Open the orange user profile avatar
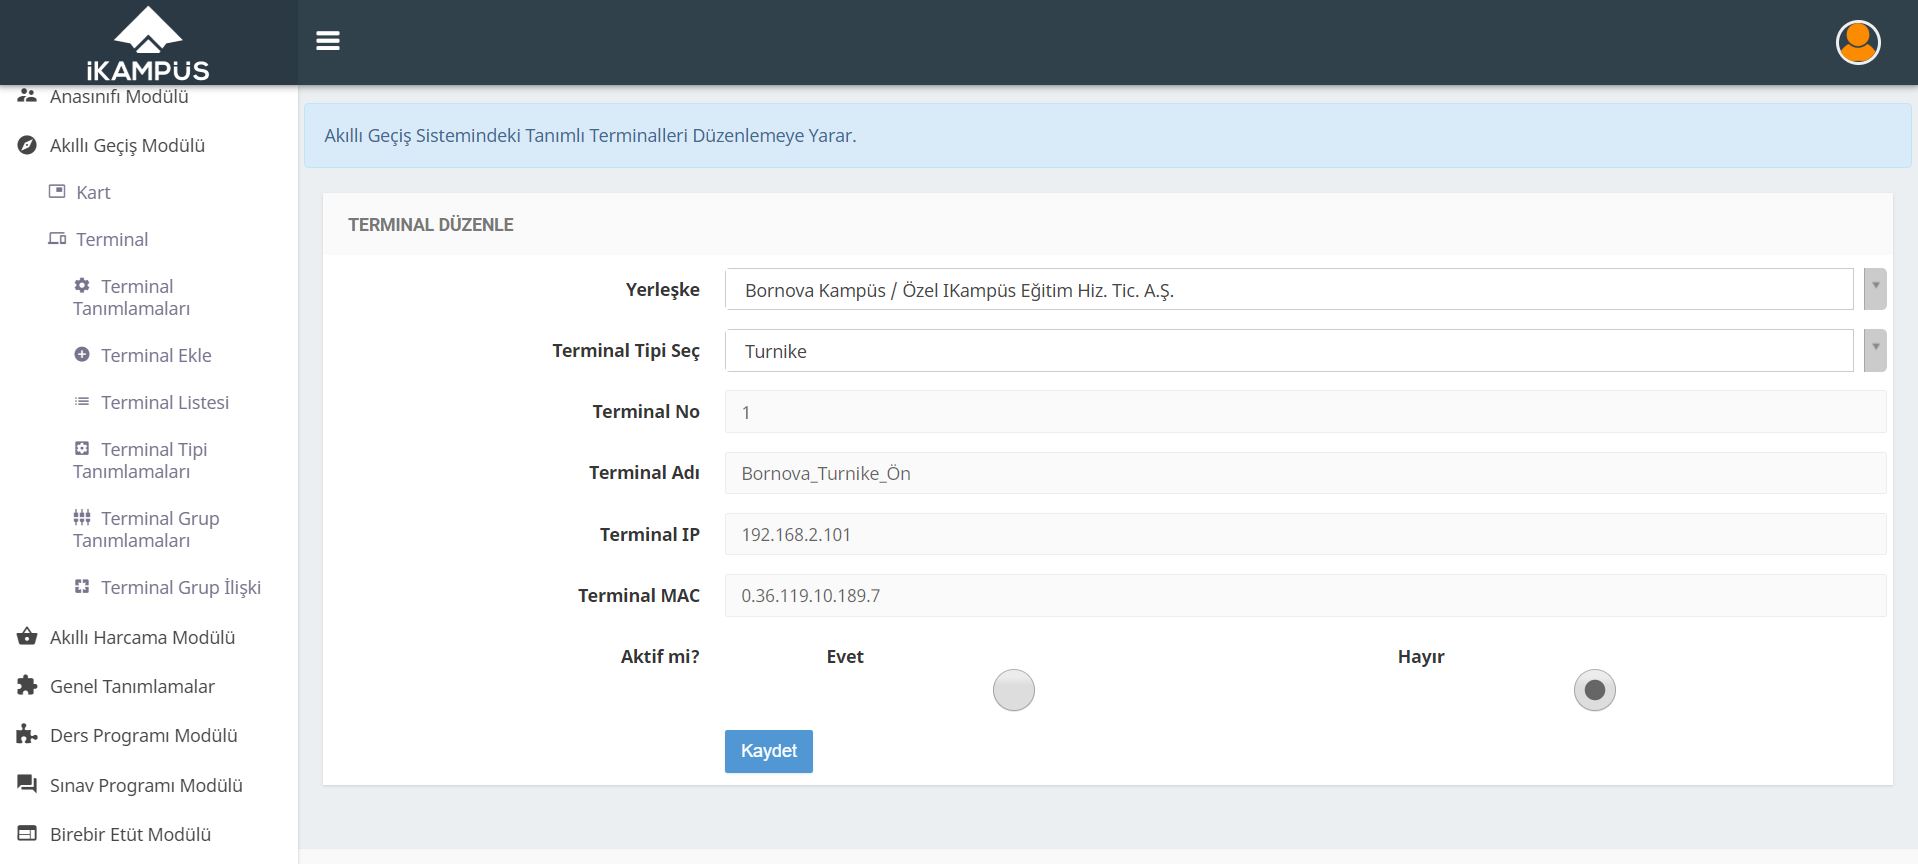 point(1858,42)
